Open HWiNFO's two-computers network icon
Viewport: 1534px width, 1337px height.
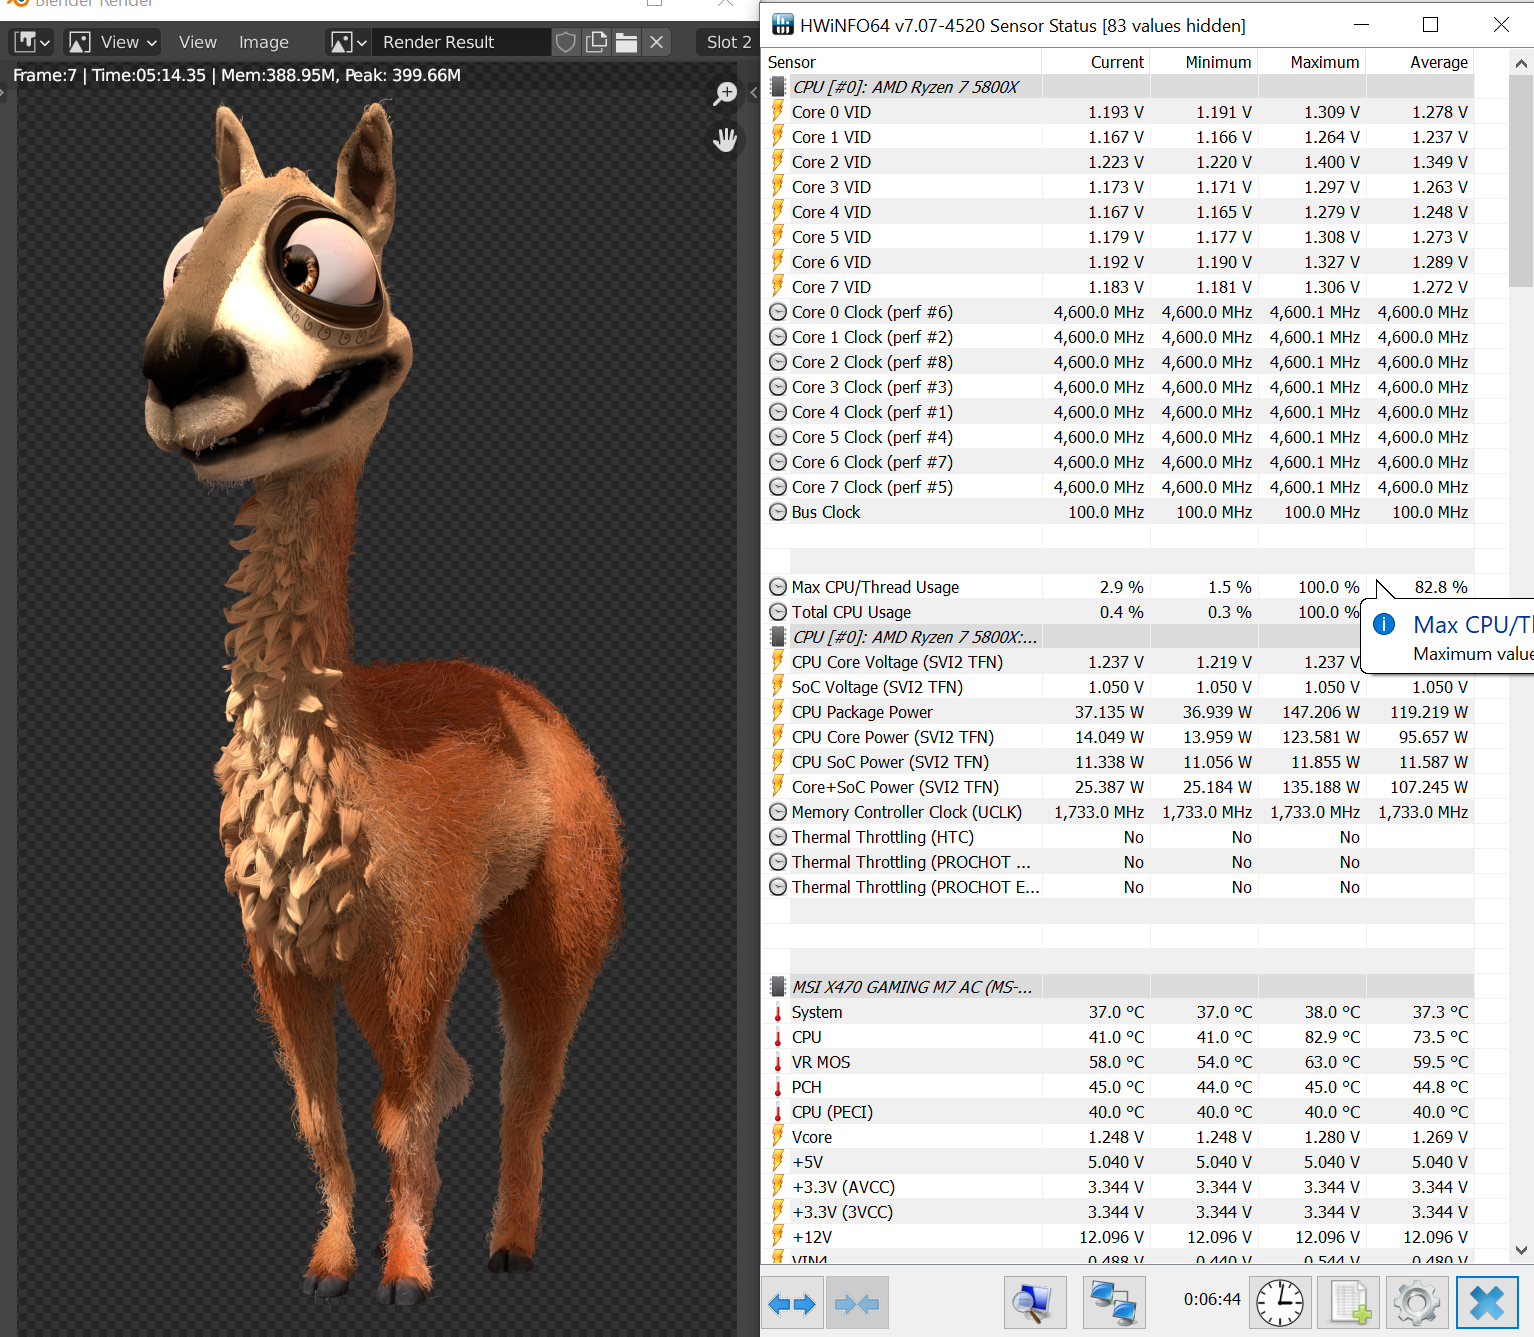click(x=1114, y=1303)
